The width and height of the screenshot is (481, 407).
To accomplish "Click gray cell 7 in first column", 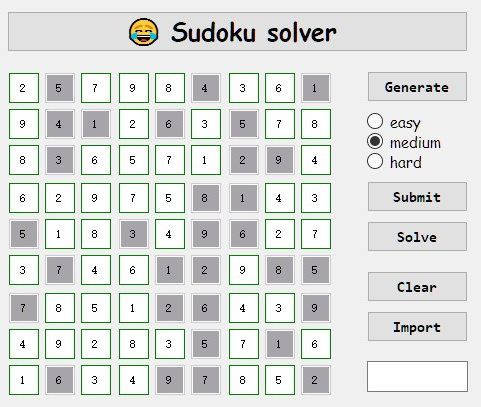I will point(24,308).
